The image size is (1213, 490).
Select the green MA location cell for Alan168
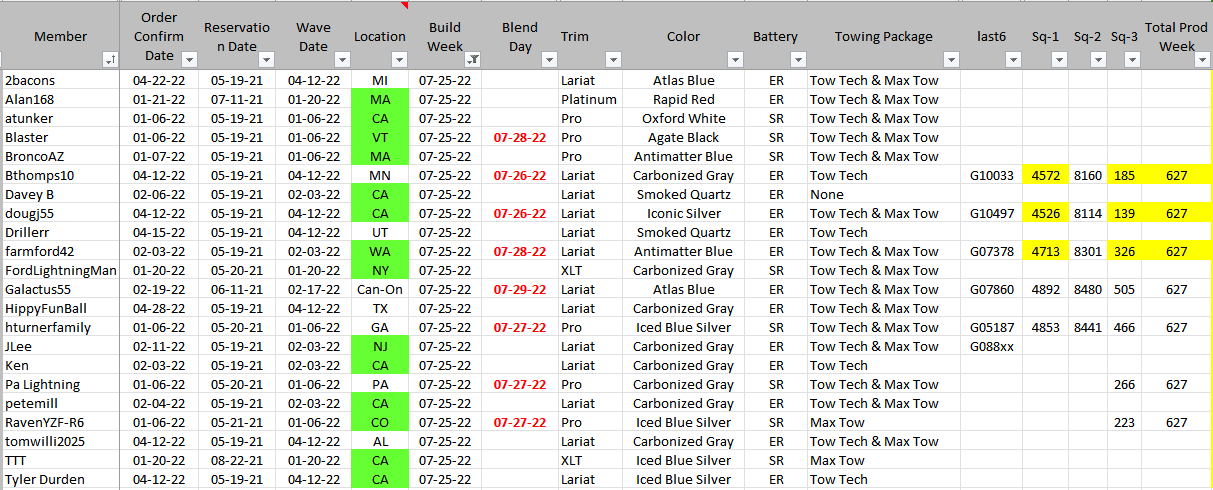(x=380, y=100)
